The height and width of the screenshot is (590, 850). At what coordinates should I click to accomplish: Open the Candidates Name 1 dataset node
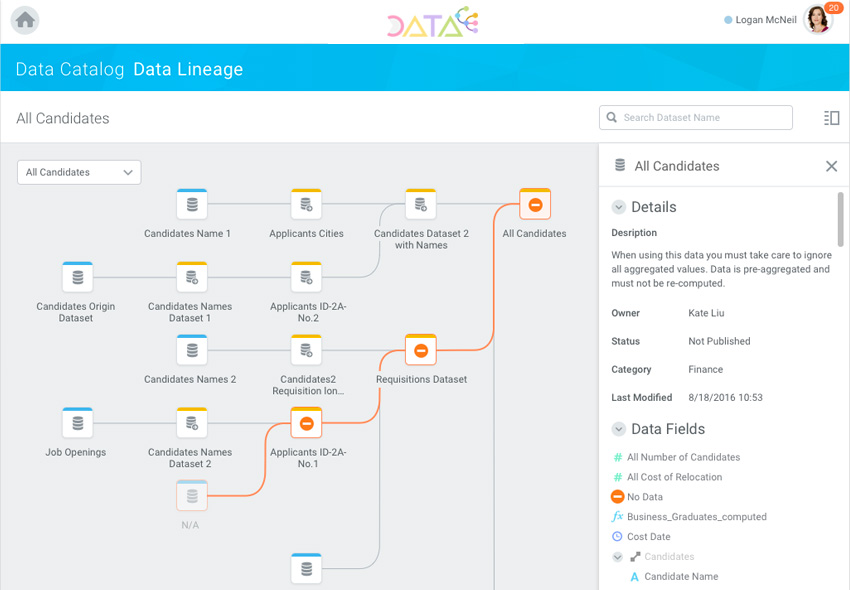[x=192, y=205]
